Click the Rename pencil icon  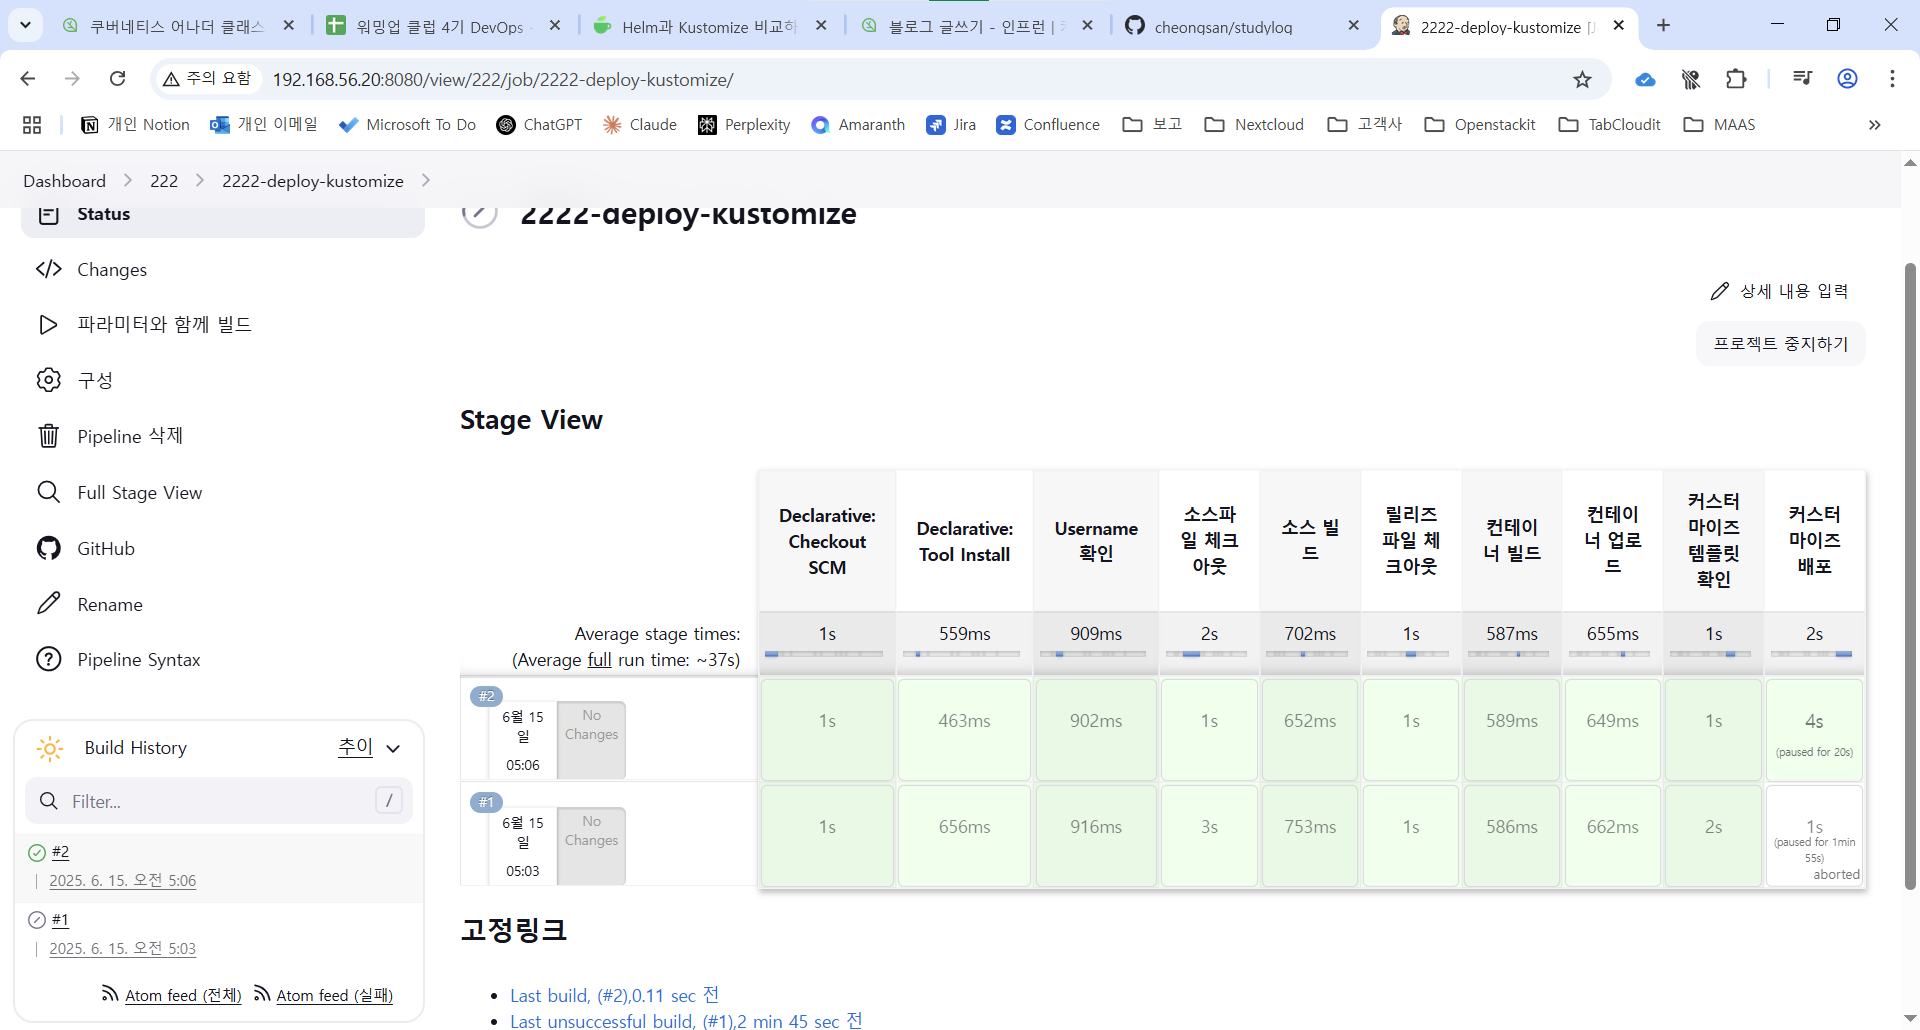pos(48,604)
